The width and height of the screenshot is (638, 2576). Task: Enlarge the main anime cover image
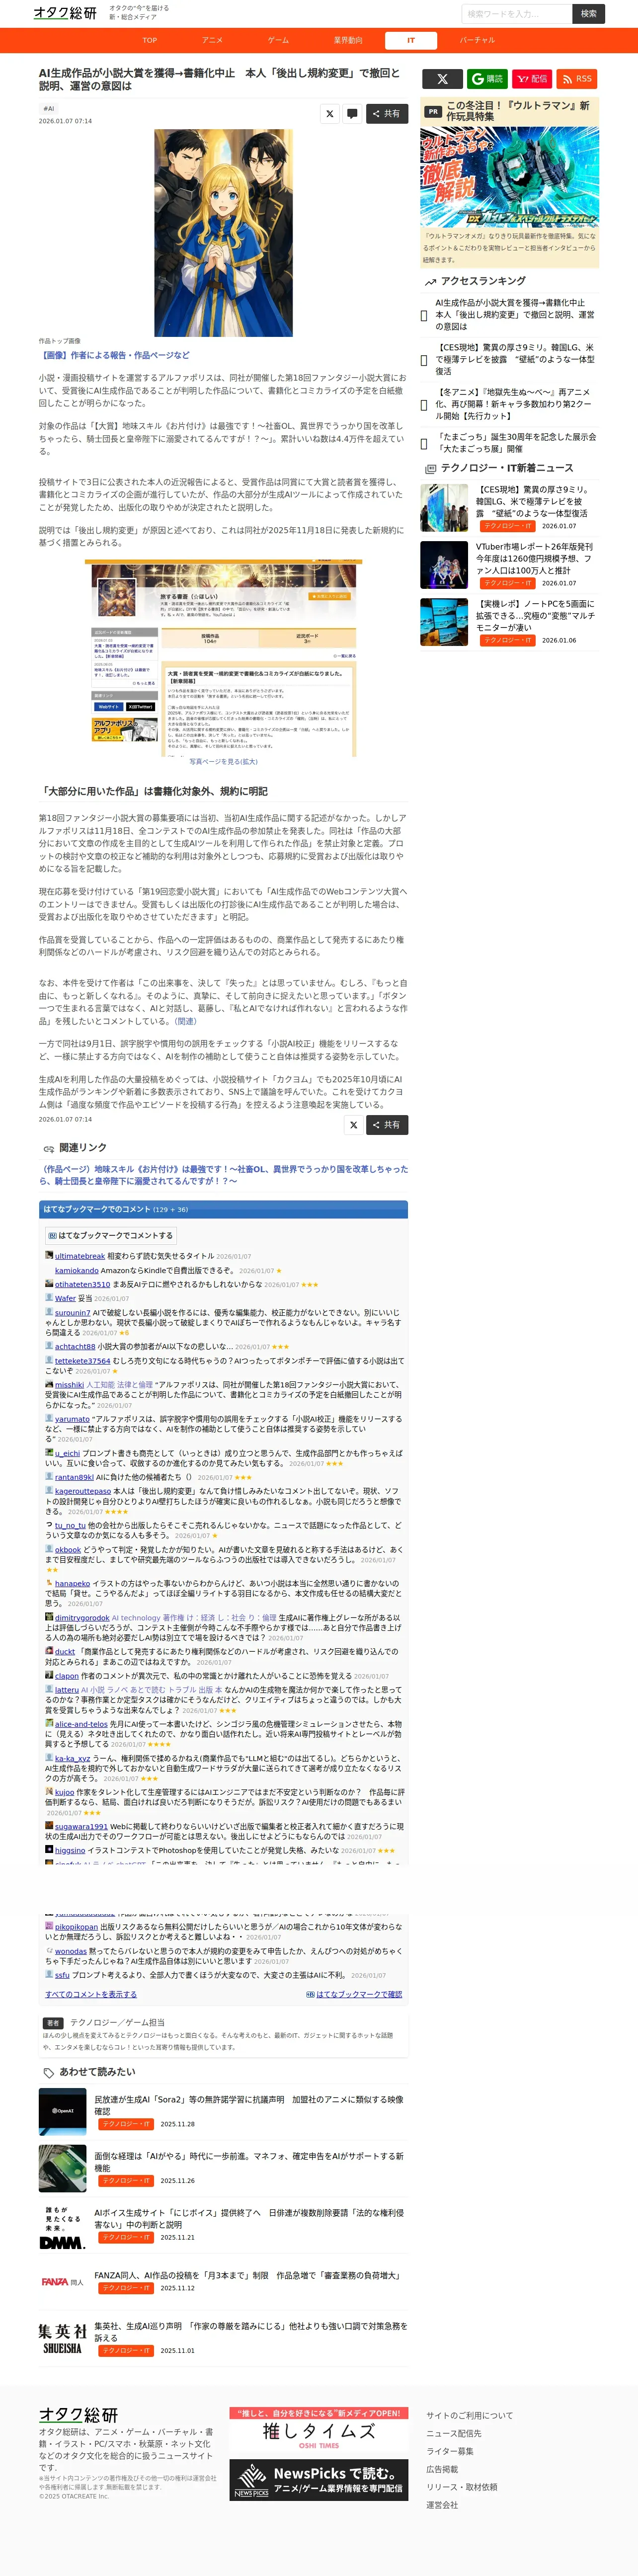[223, 232]
